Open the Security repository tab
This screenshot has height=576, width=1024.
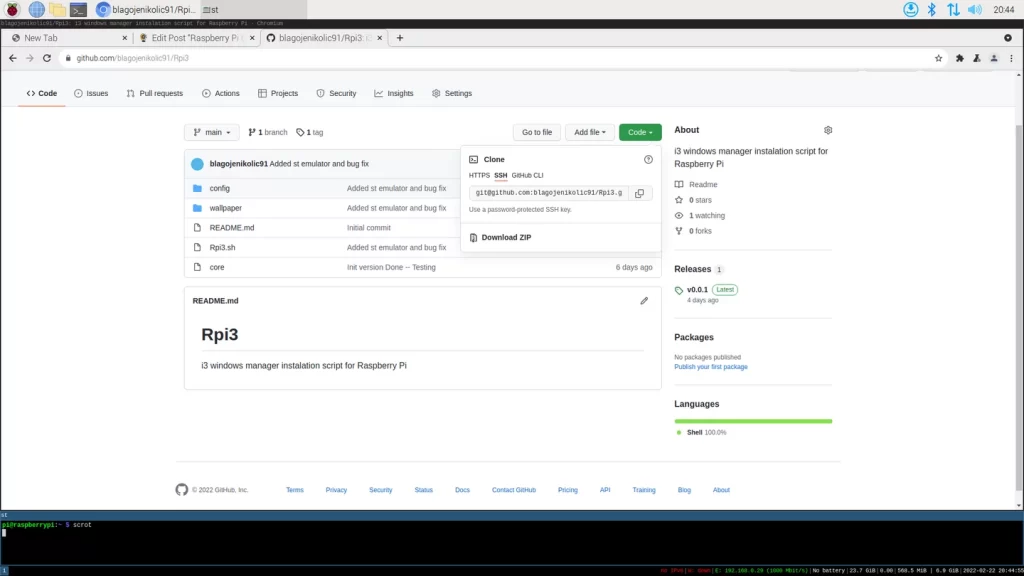[336, 93]
